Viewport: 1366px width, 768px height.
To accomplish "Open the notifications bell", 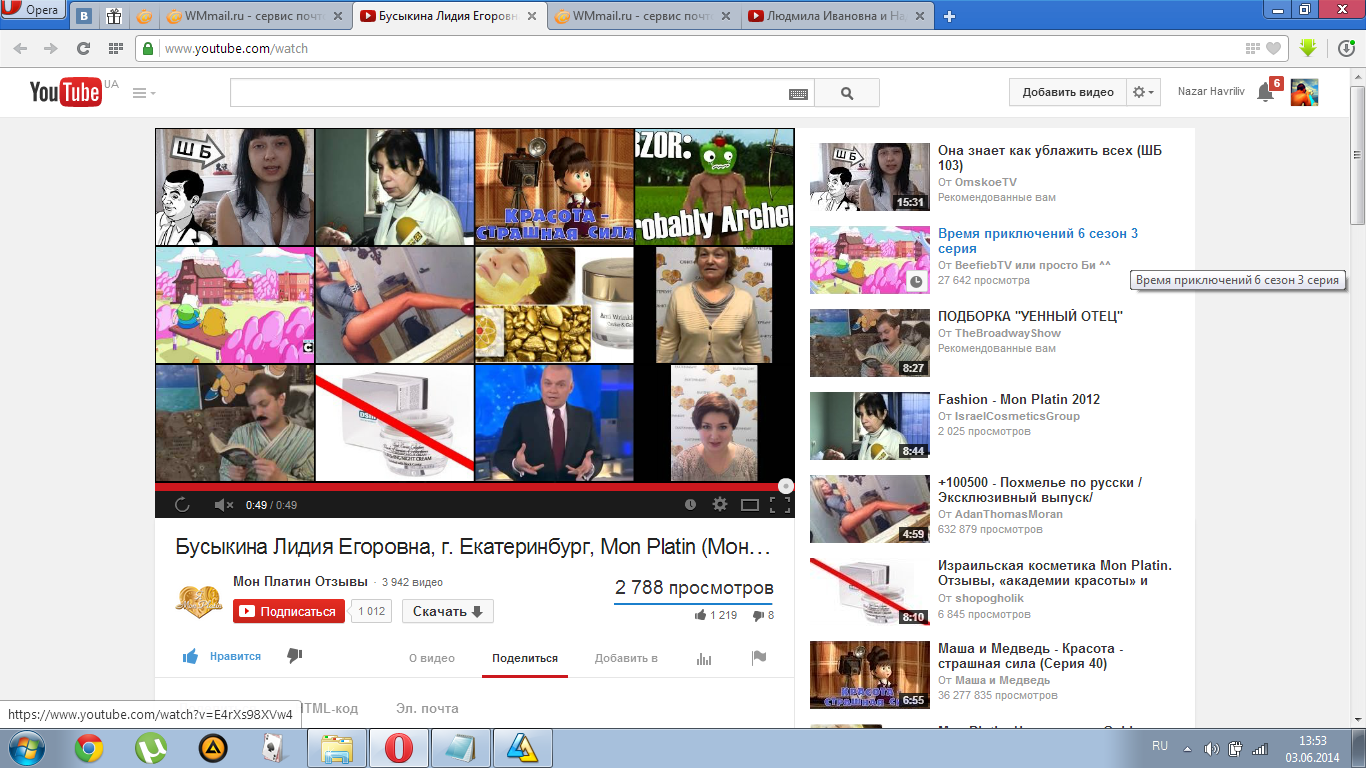I will 1265,93.
